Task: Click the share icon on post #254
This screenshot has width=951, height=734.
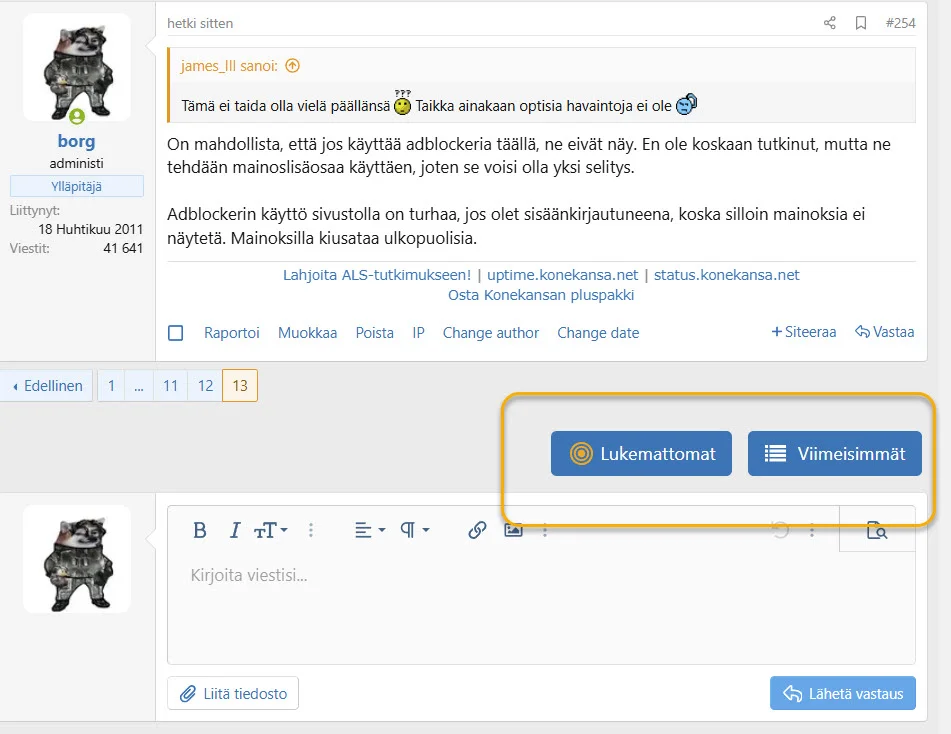Action: point(830,23)
